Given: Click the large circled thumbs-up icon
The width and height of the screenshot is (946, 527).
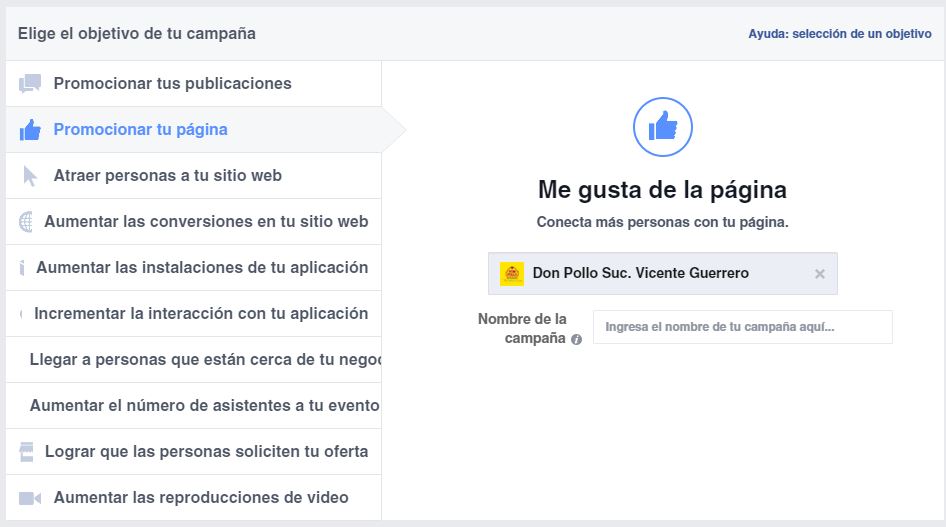Looking at the screenshot, I should coord(662,127).
